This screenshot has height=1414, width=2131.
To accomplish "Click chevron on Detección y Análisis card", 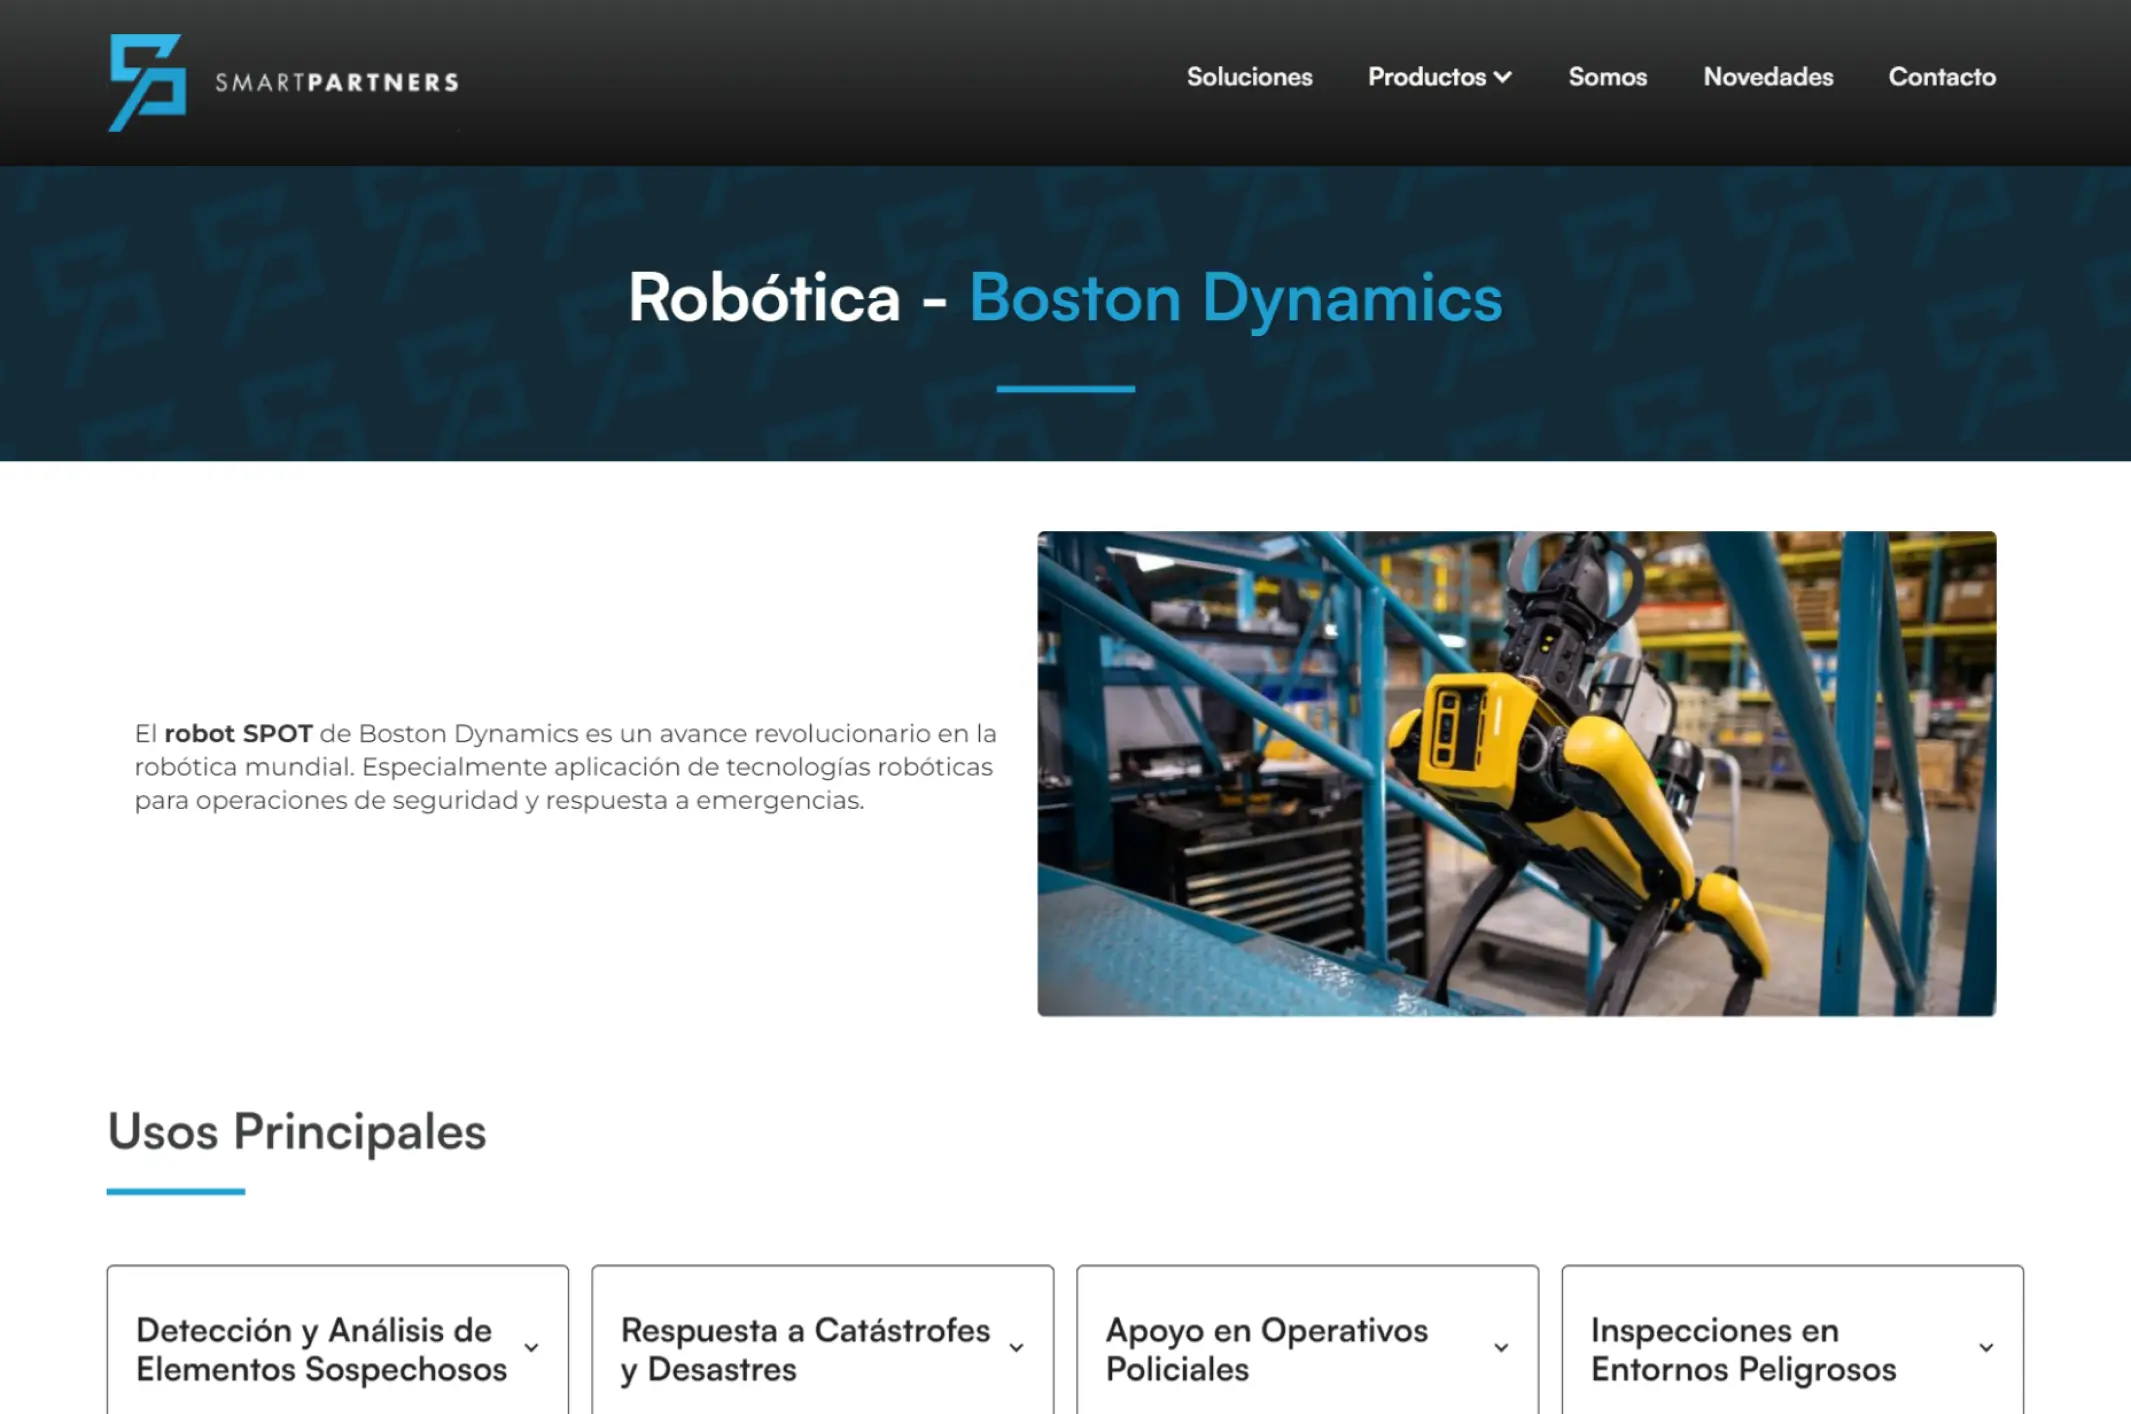I will 532,1348.
